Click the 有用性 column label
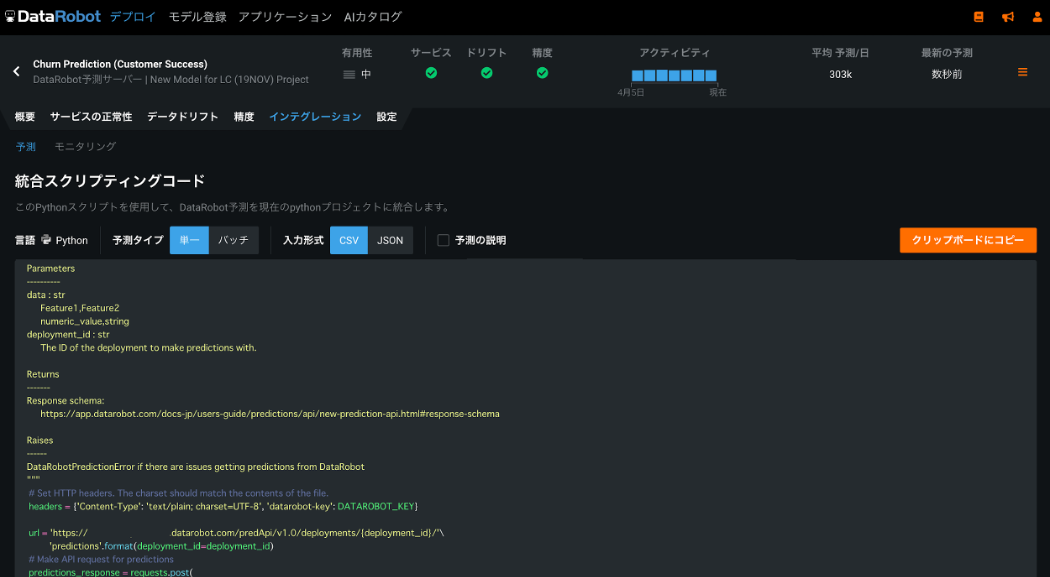 point(357,53)
